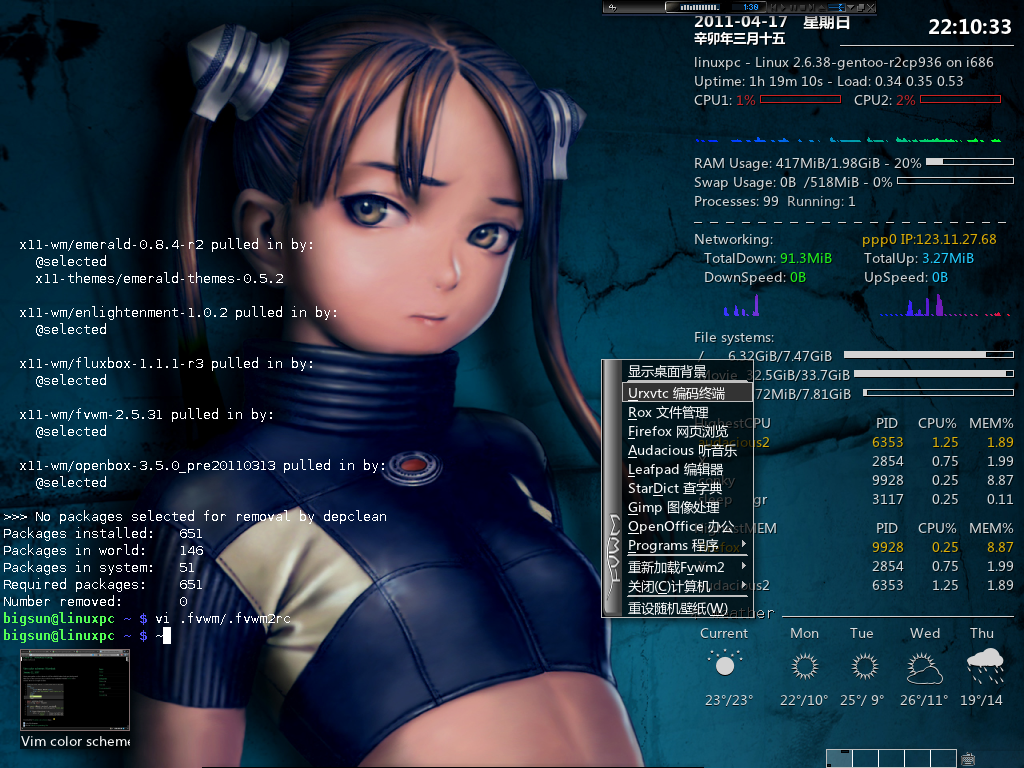Expand the 关闭(C)计算机 submenu arrow
This screenshot has height=768, width=1024.
[x=744, y=584]
